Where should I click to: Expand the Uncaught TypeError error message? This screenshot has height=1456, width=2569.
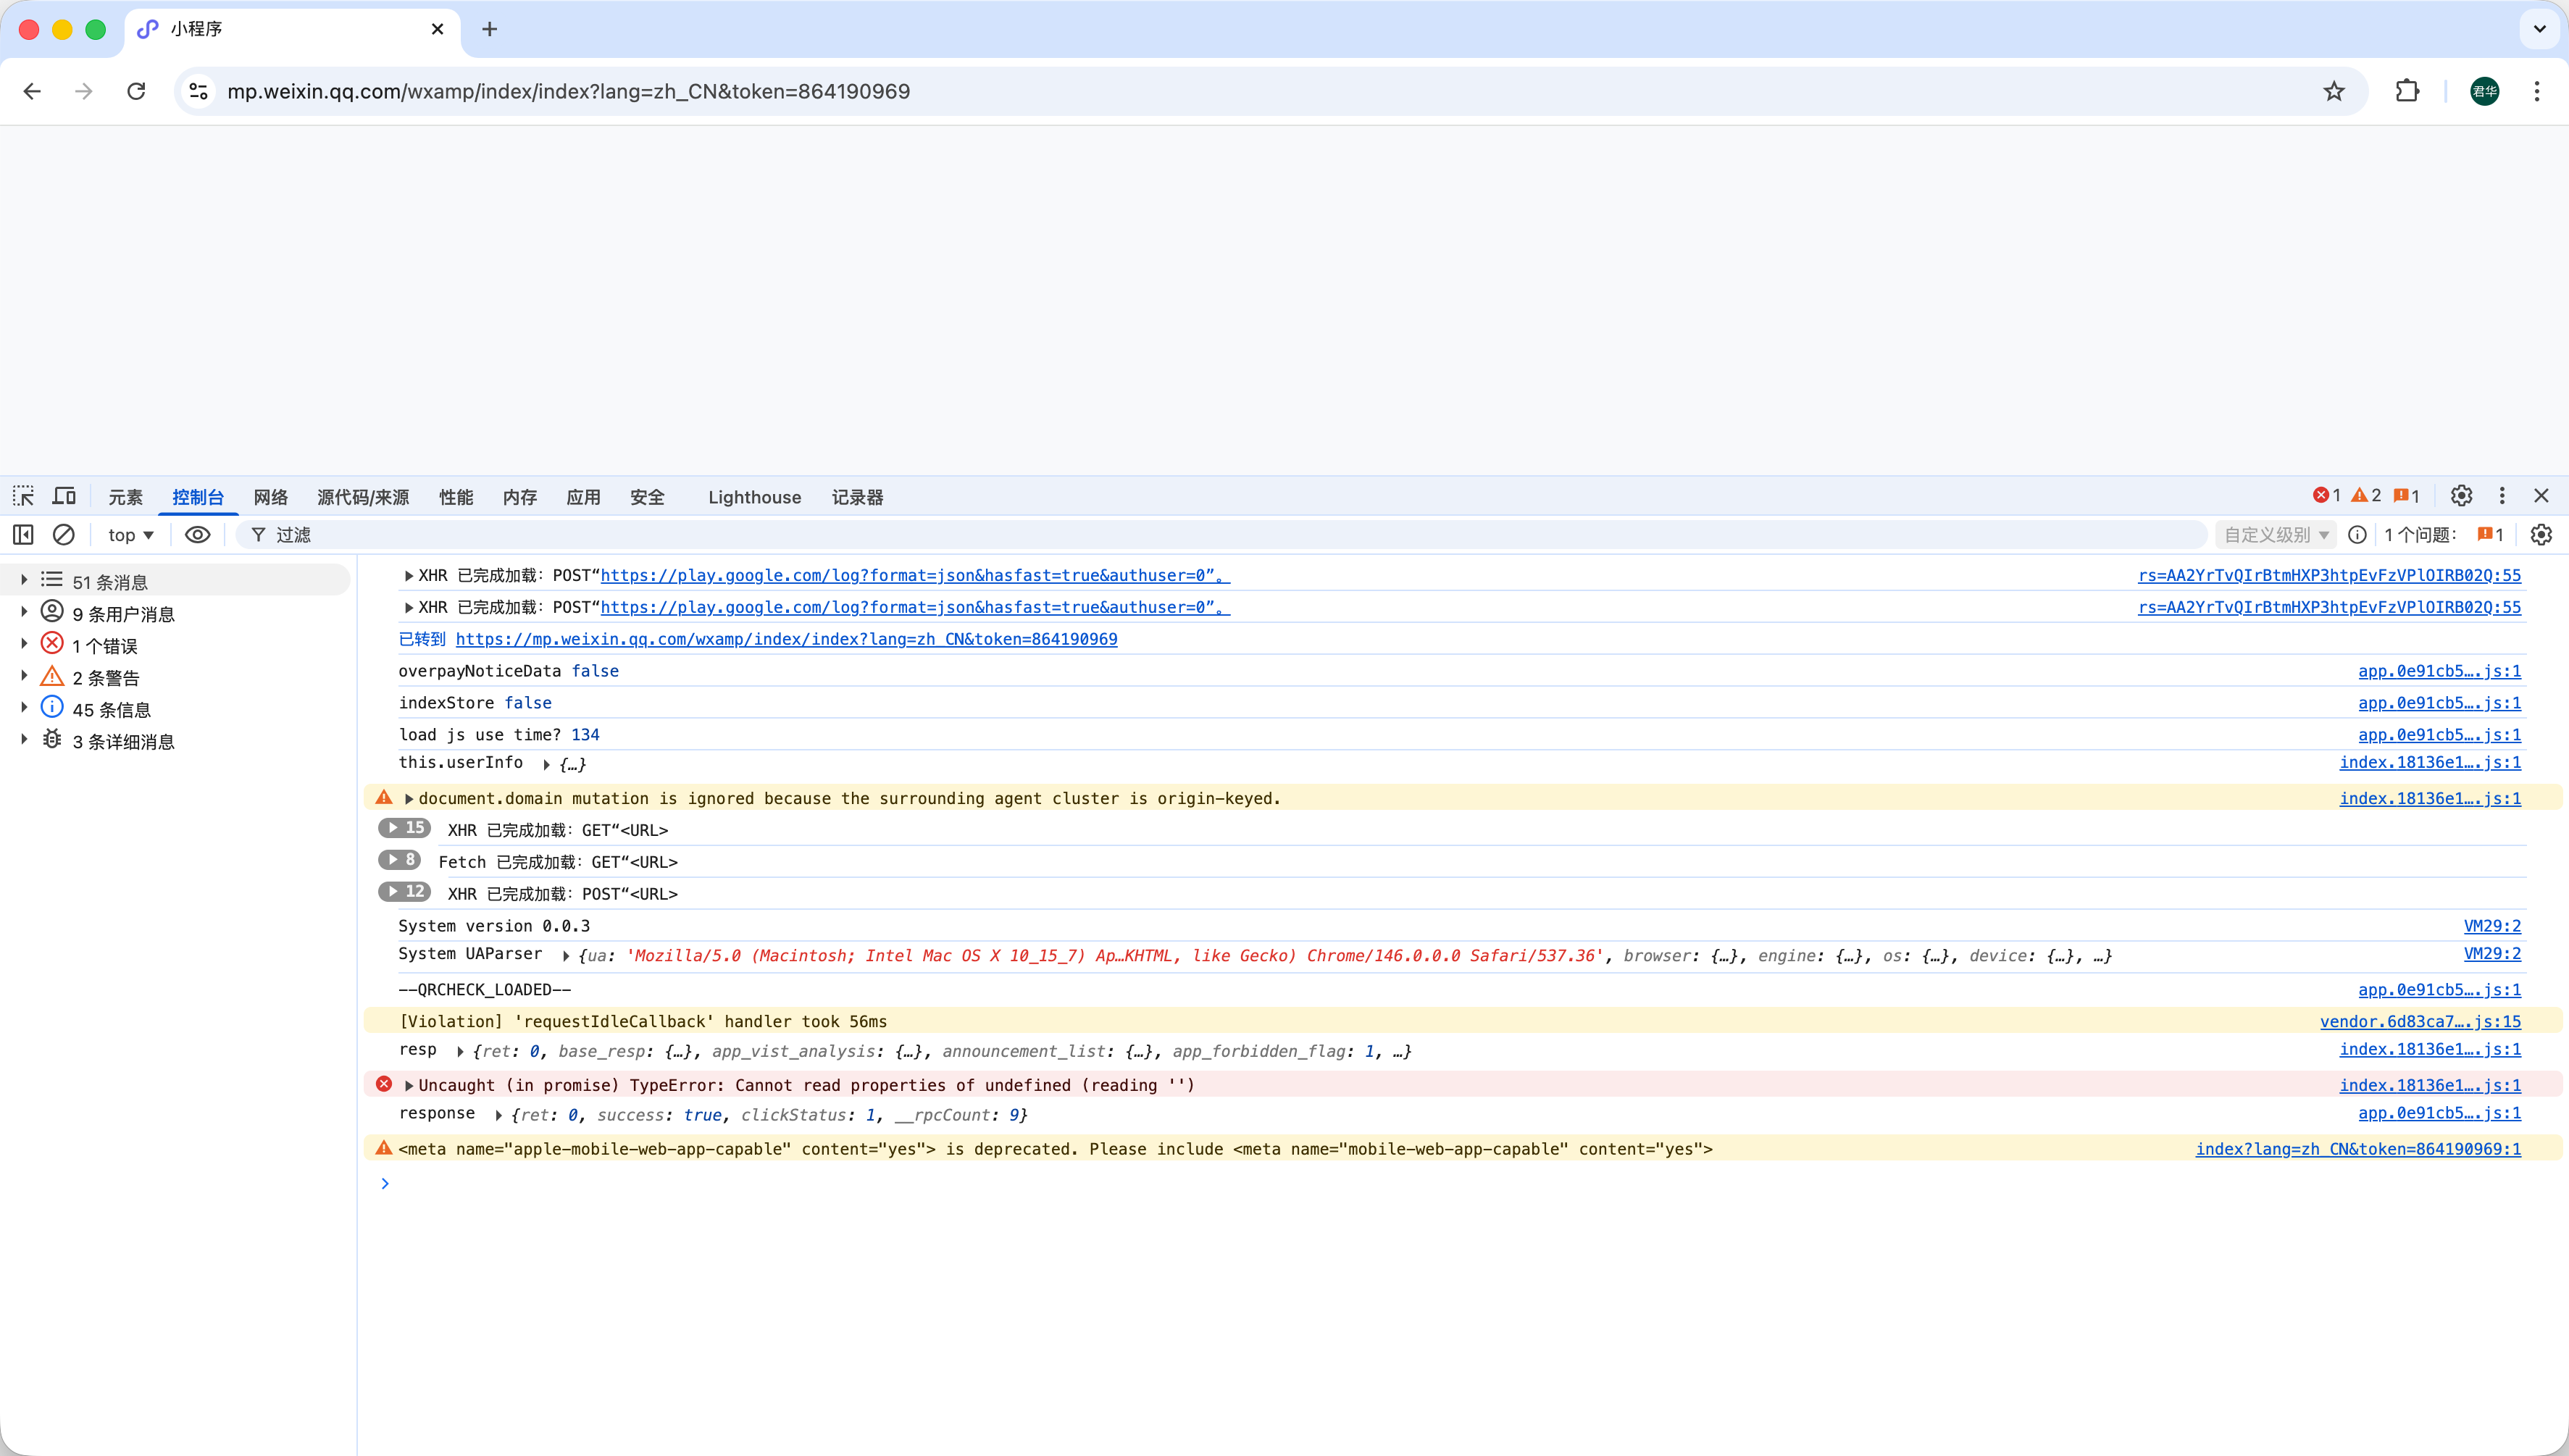pyautogui.click(x=409, y=1085)
